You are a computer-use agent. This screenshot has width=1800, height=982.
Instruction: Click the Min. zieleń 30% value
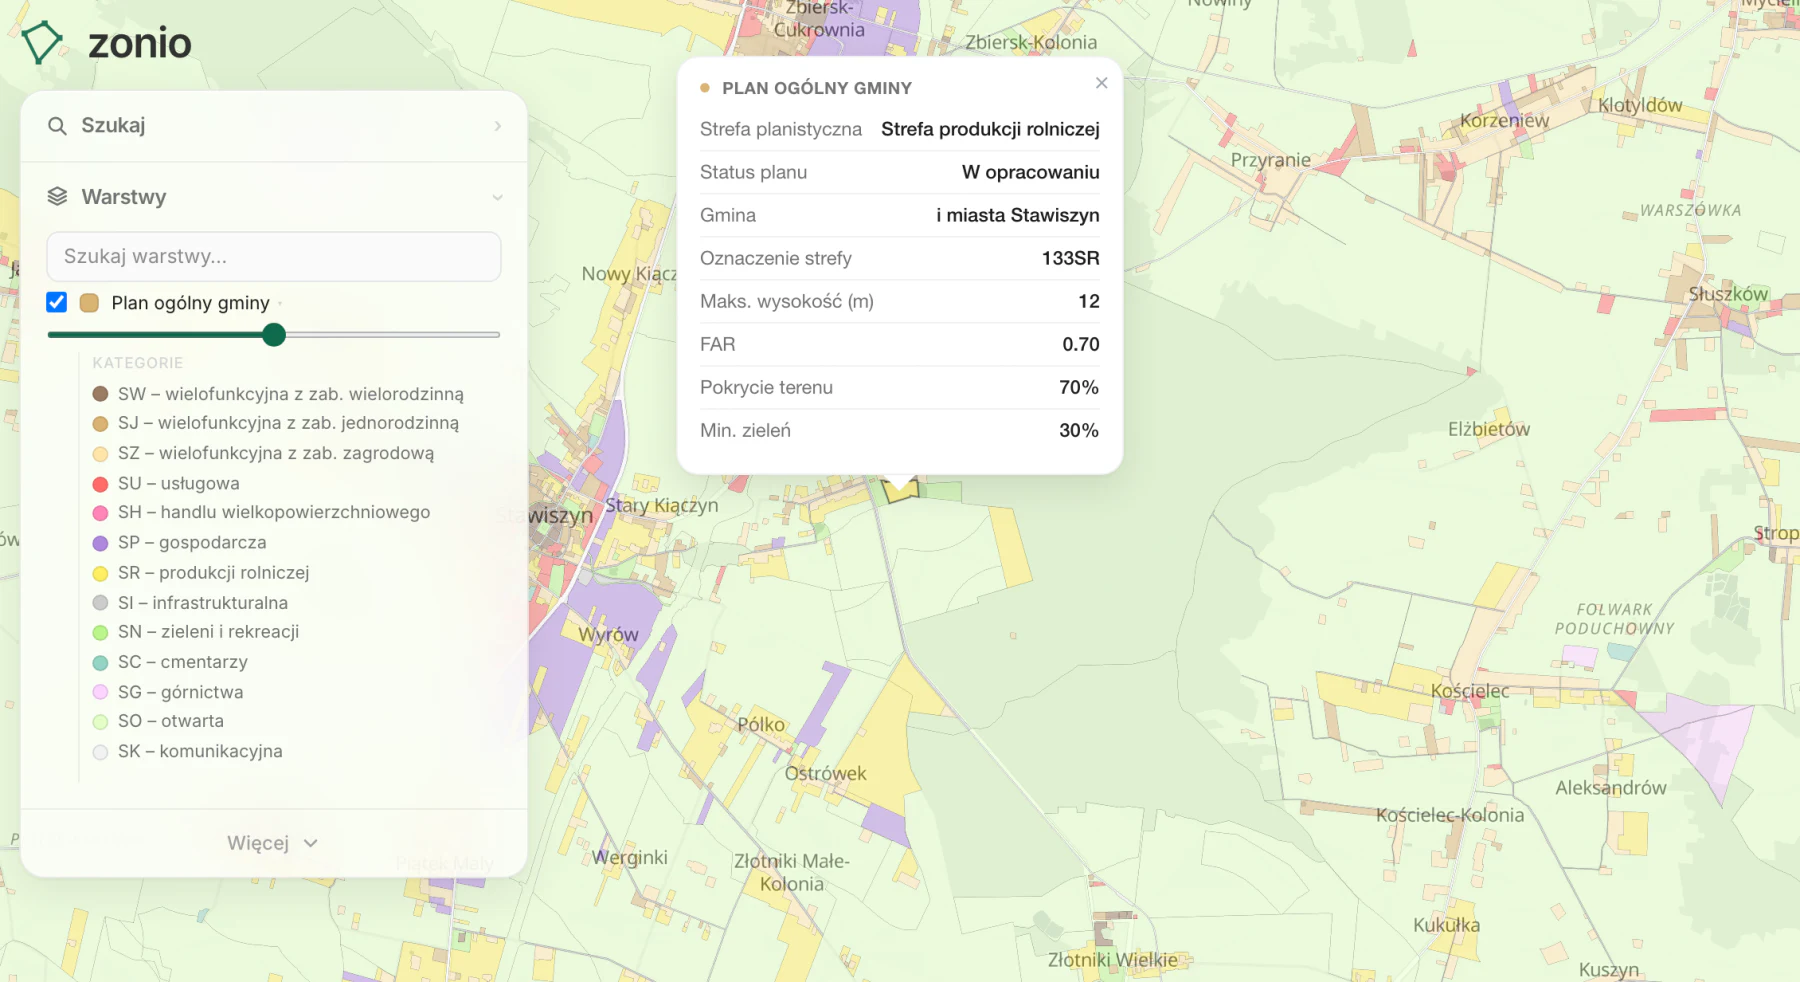point(1078,430)
